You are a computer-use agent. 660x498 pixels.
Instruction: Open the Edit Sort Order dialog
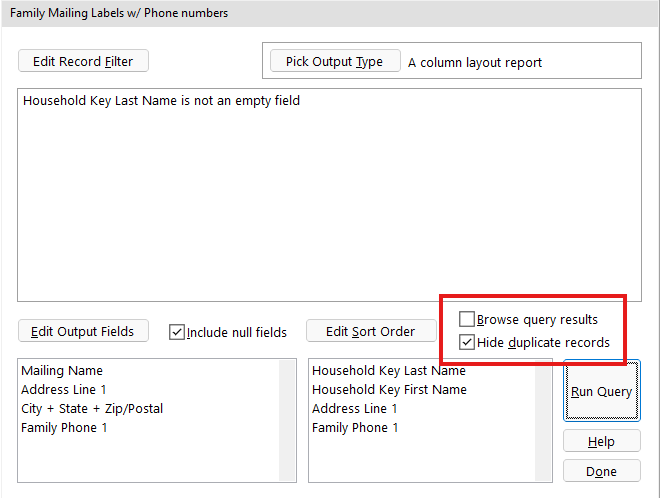[x=370, y=331]
